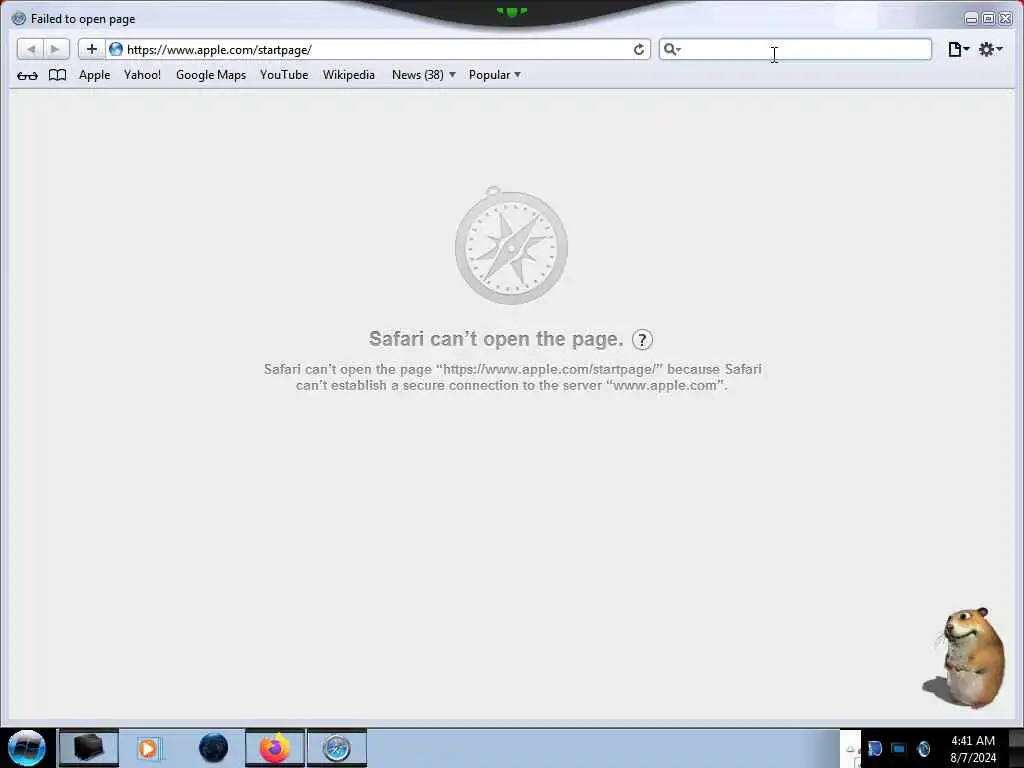The image size is (1024, 768).
Task: Click the round system tray icon beside the clock
Action: pos(923,748)
